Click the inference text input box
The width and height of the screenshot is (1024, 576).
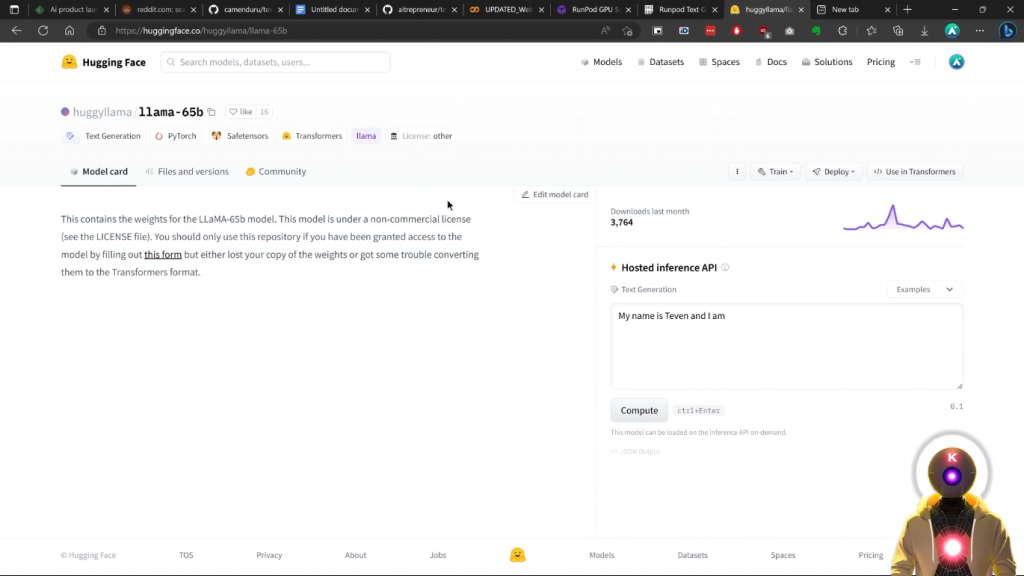tap(786, 346)
